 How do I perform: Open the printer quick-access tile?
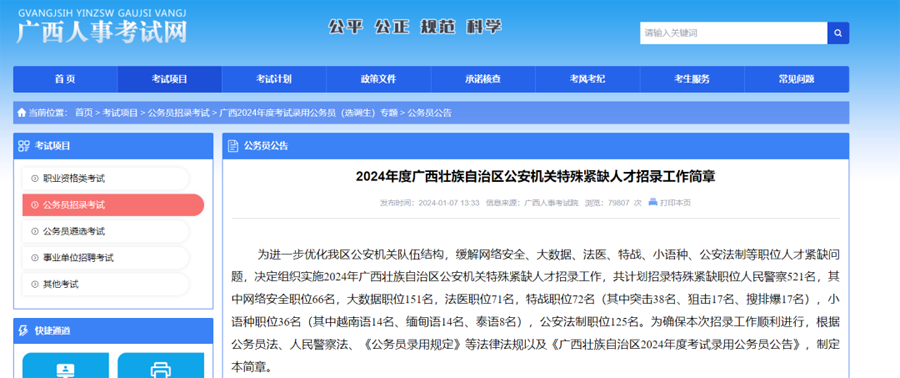[161, 365]
